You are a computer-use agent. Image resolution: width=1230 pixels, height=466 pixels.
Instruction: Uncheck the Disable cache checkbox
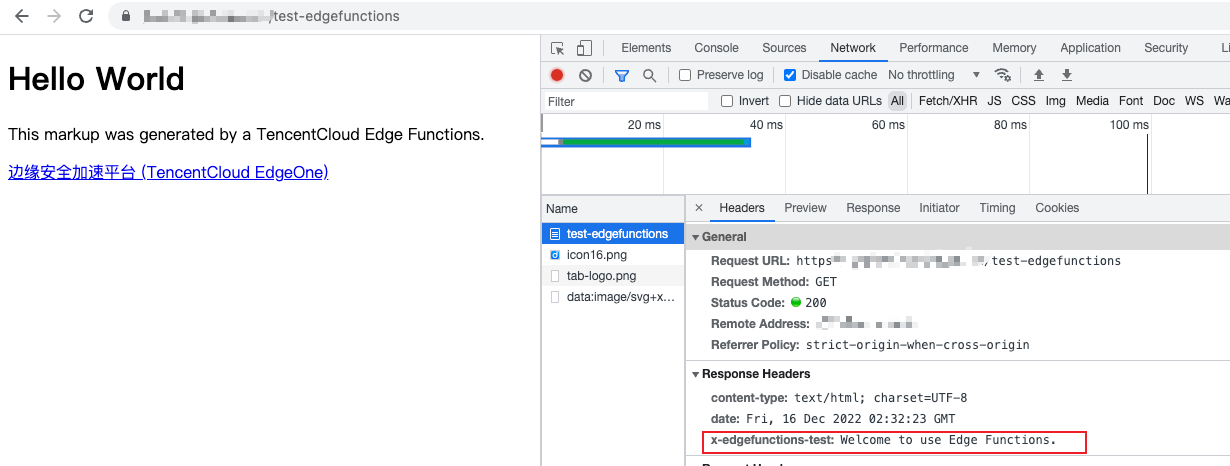[x=790, y=75]
